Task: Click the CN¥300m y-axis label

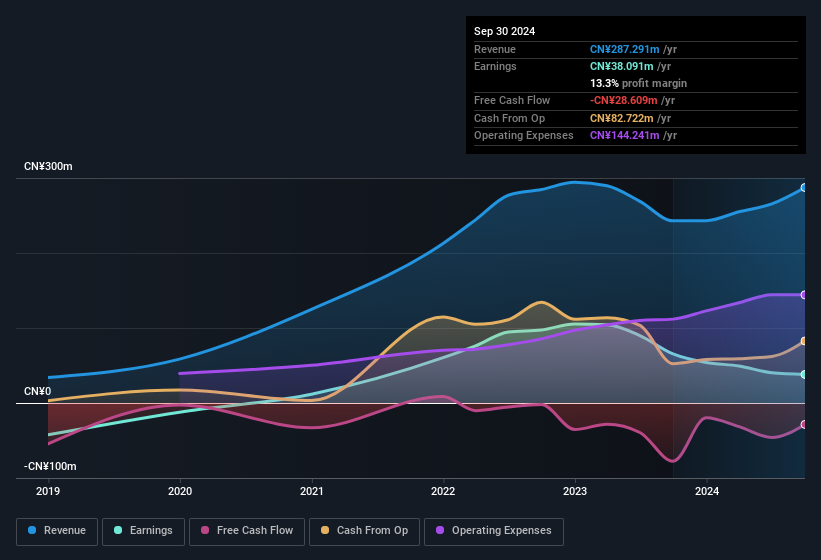Action: tap(48, 166)
